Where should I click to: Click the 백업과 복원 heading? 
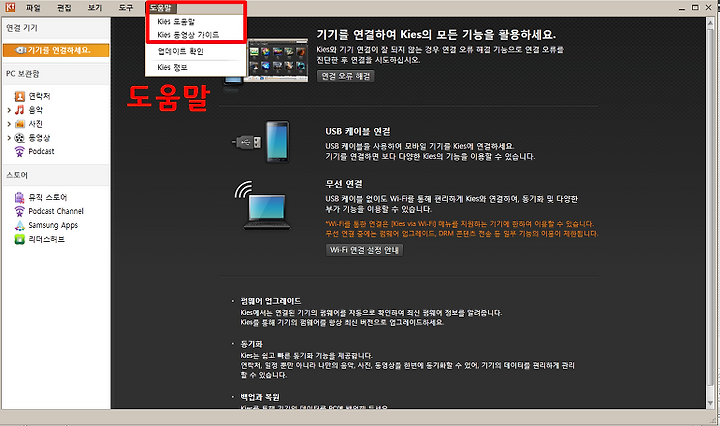point(260,397)
